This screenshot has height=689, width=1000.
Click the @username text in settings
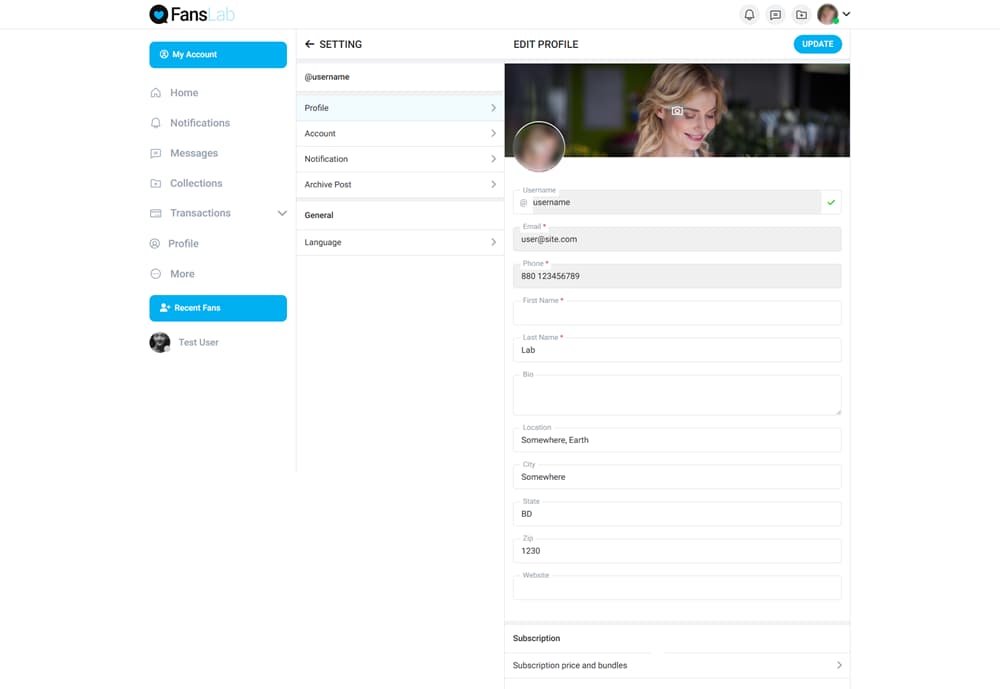coord(327,77)
